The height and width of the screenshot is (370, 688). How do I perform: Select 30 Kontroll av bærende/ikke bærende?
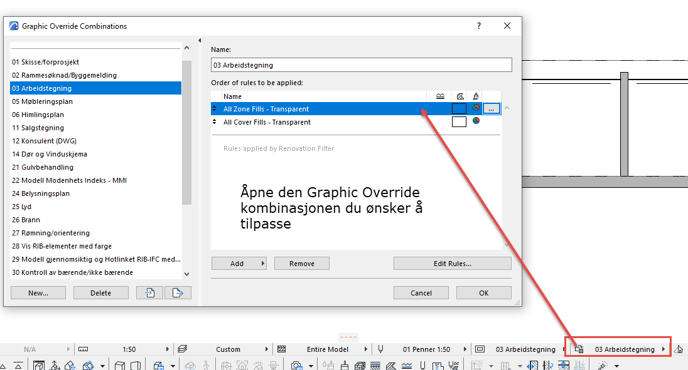click(x=96, y=273)
